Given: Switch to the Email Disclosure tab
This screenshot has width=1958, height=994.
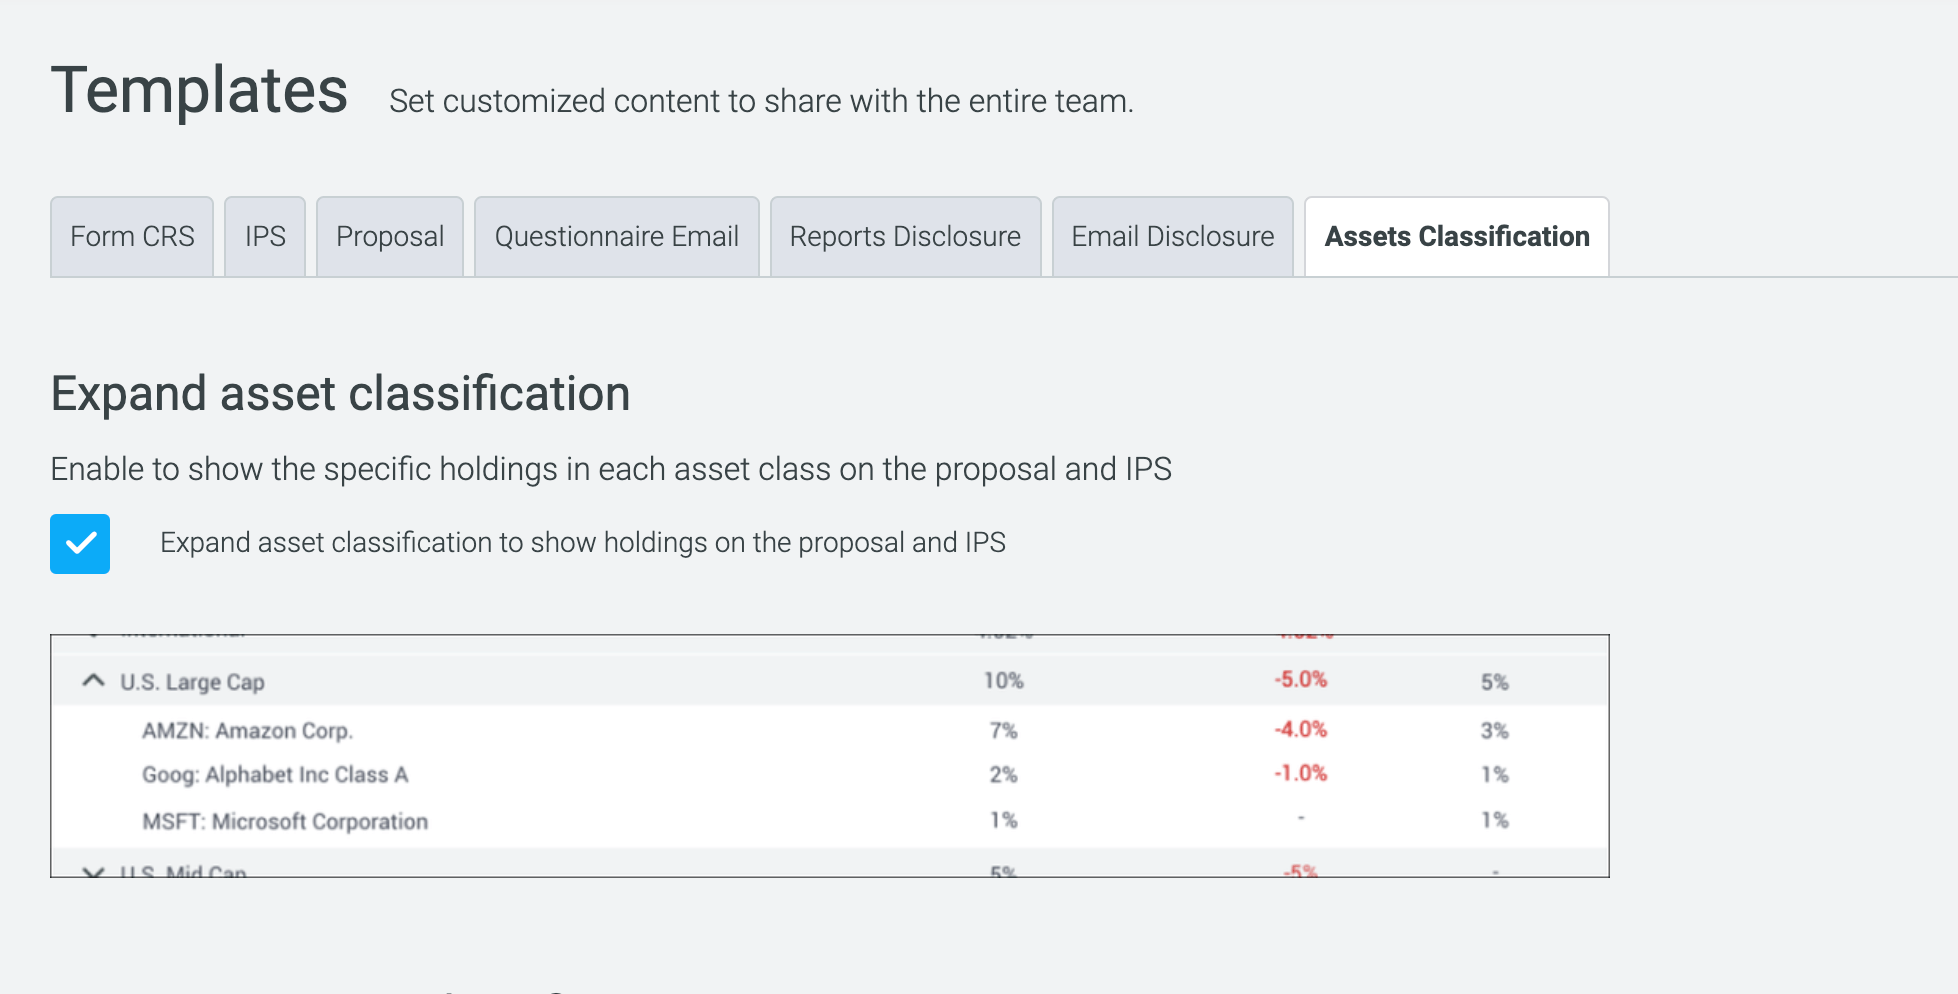Looking at the screenshot, I should coord(1173,236).
